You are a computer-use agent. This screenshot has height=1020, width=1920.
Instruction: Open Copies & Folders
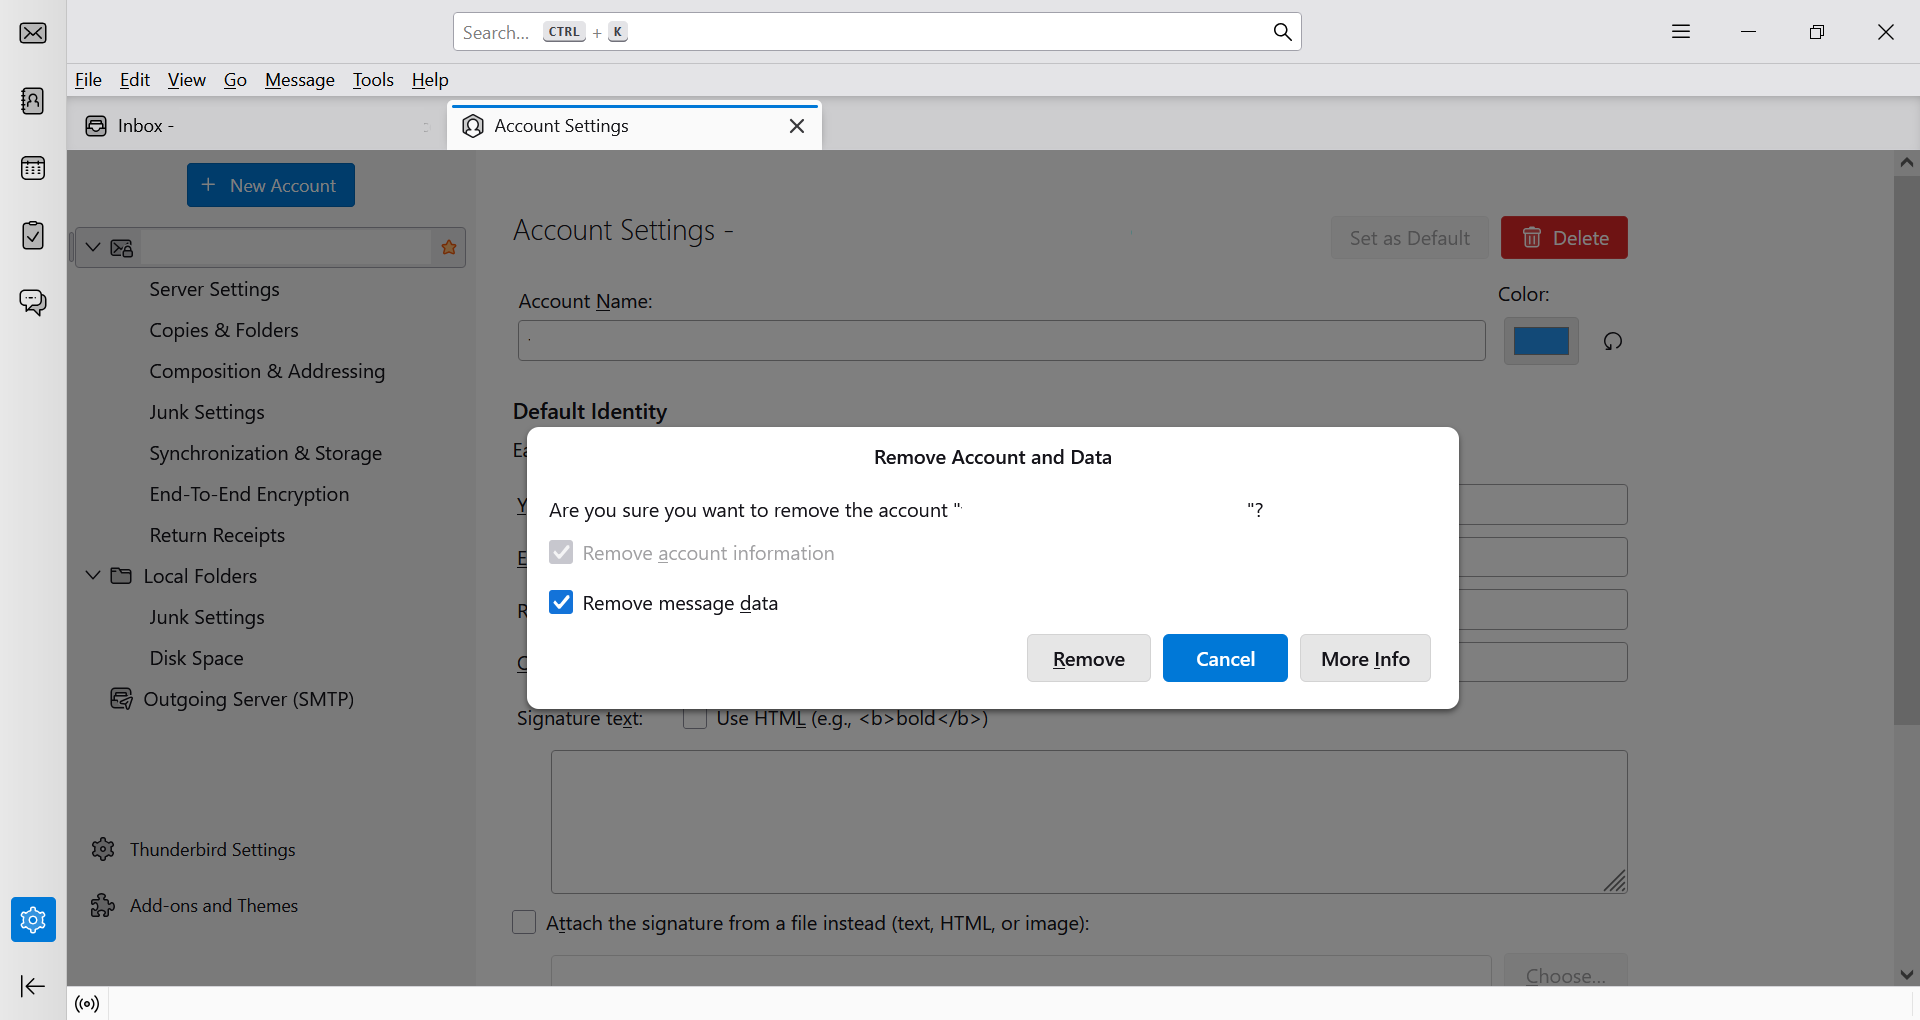(x=224, y=330)
